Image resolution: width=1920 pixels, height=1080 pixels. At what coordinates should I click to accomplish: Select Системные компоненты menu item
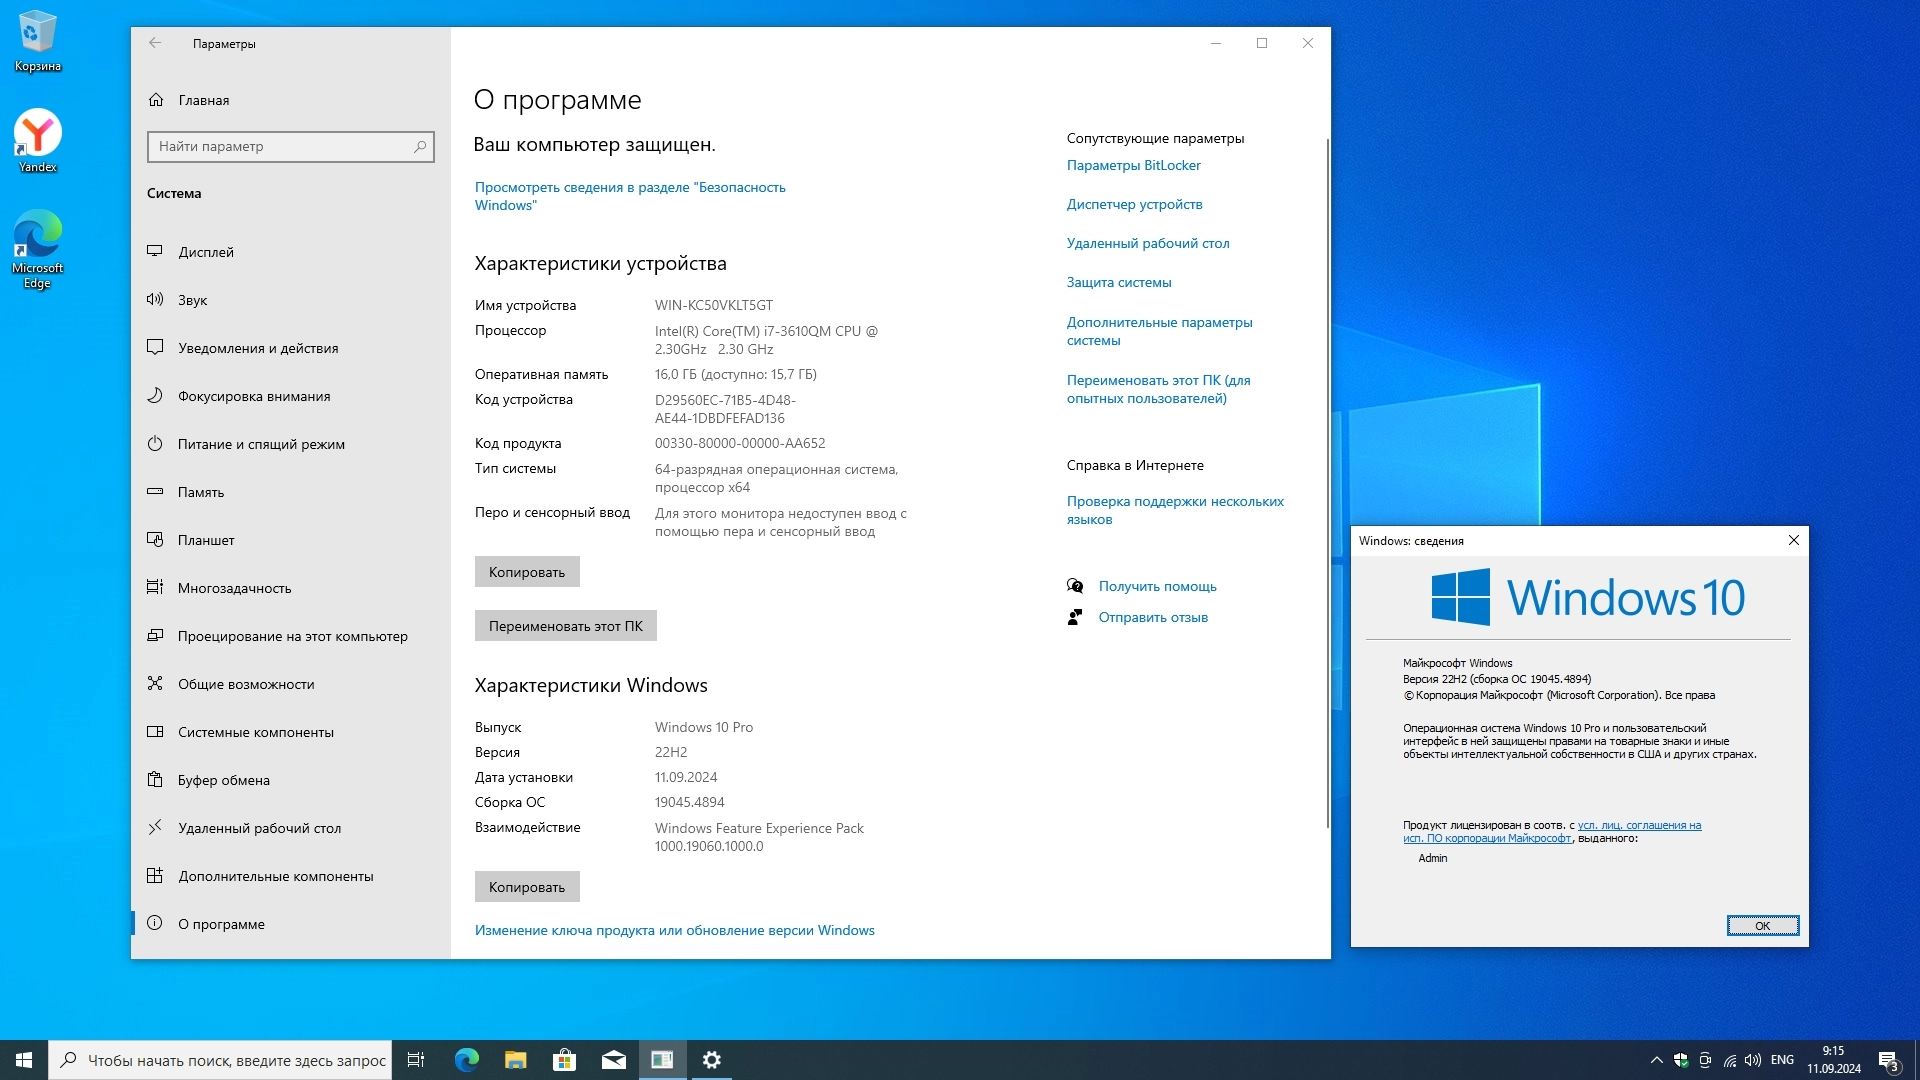pos(256,732)
